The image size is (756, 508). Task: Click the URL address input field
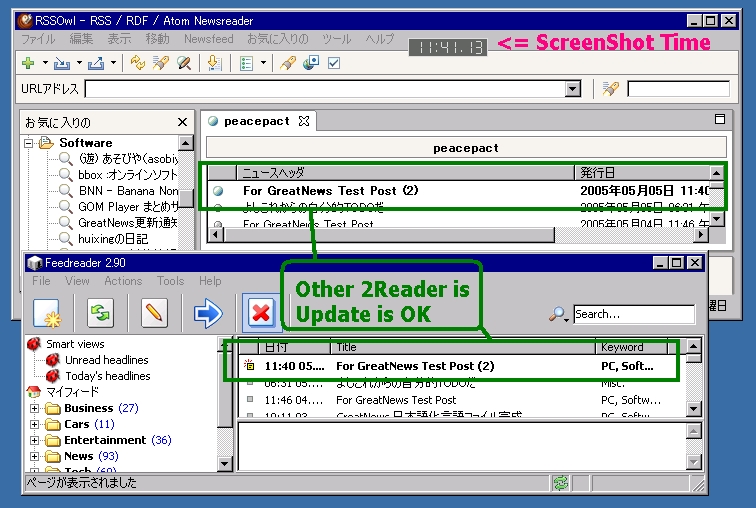click(325, 89)
